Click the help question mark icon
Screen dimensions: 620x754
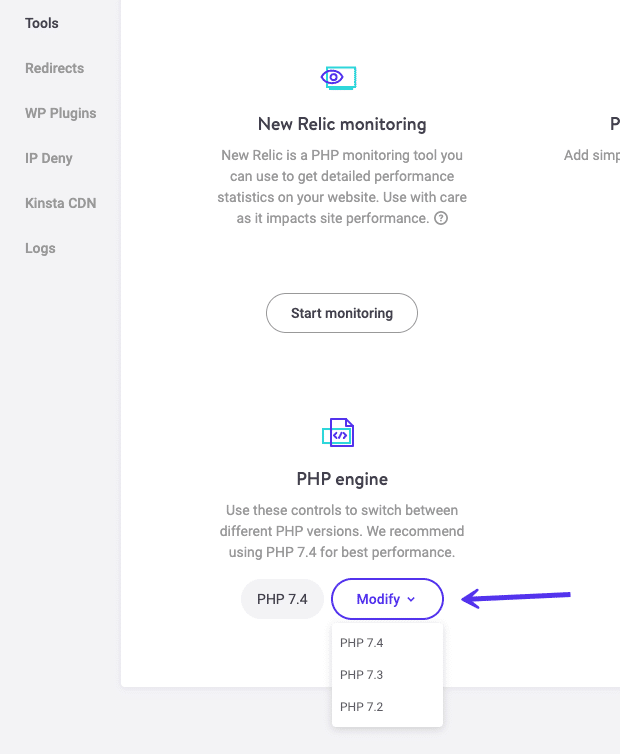pos(441,219)
